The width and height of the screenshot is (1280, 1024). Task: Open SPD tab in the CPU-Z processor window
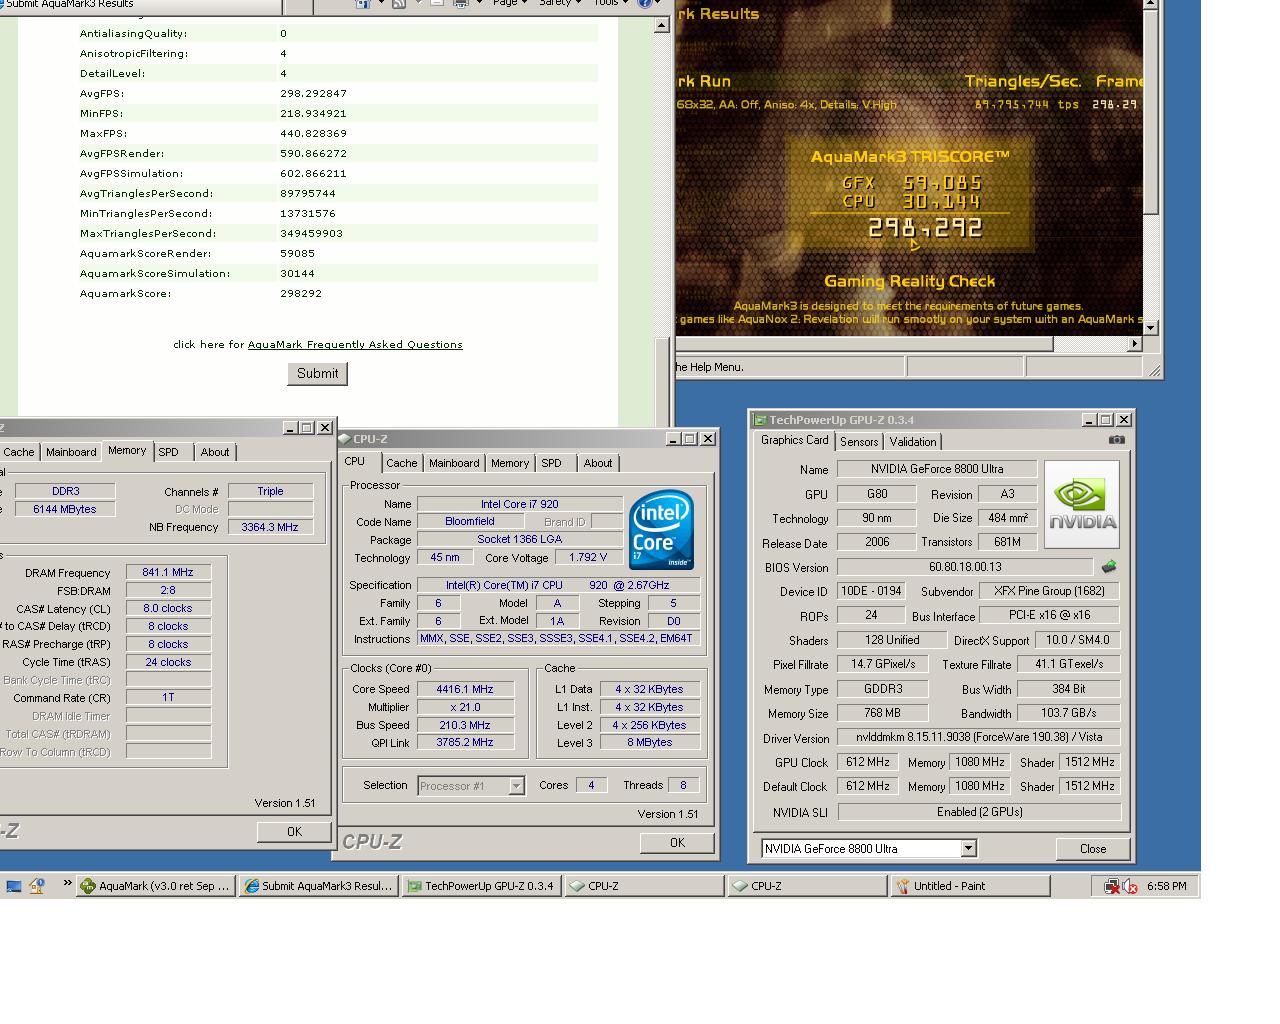(x=551, y=463)
